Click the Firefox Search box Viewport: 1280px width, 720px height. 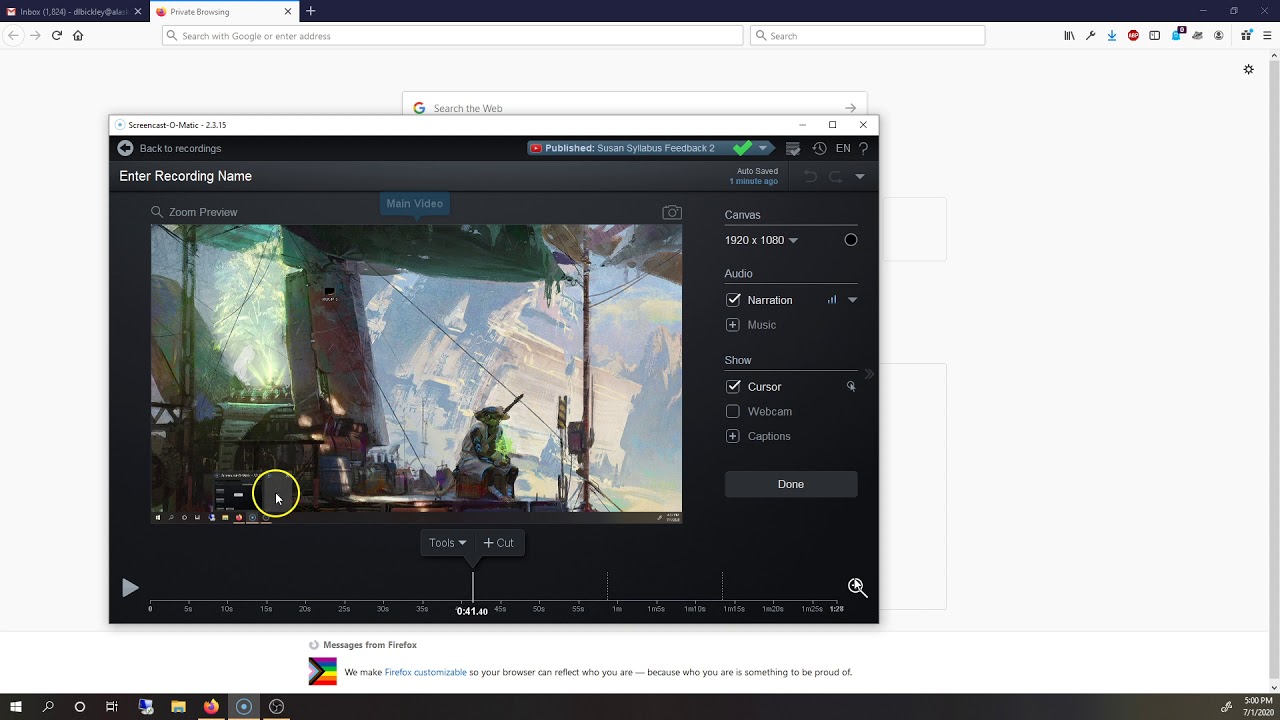[x=867, y=35]
